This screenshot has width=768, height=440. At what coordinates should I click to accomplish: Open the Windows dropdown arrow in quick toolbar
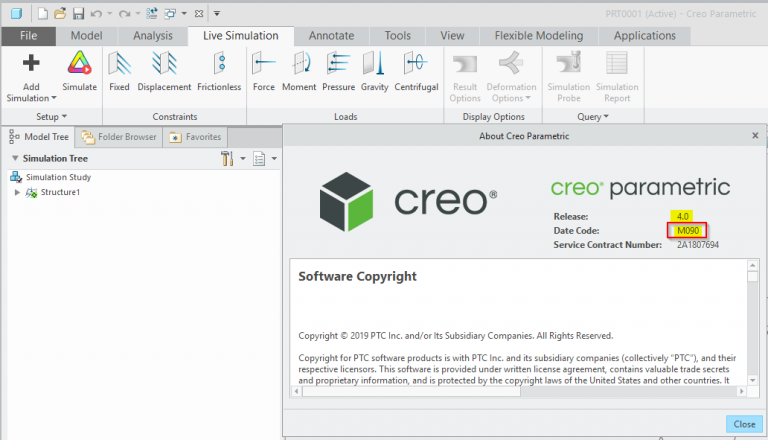[184, 14]
